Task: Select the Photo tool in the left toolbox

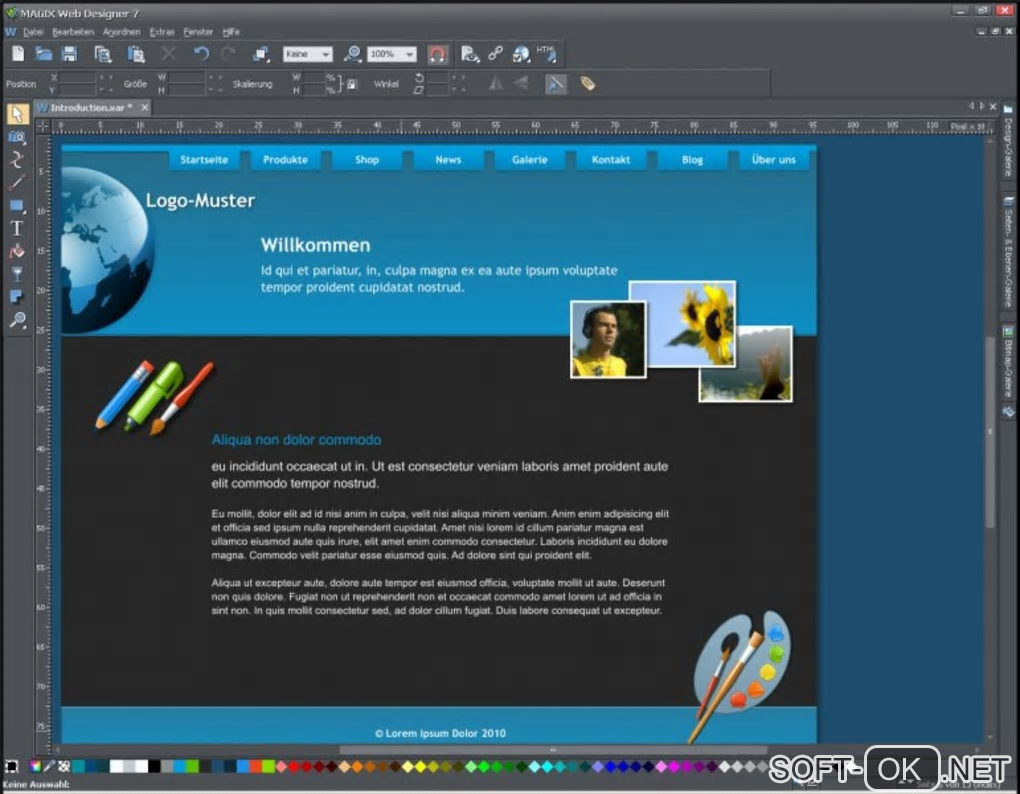Action: tap(17, 137)
